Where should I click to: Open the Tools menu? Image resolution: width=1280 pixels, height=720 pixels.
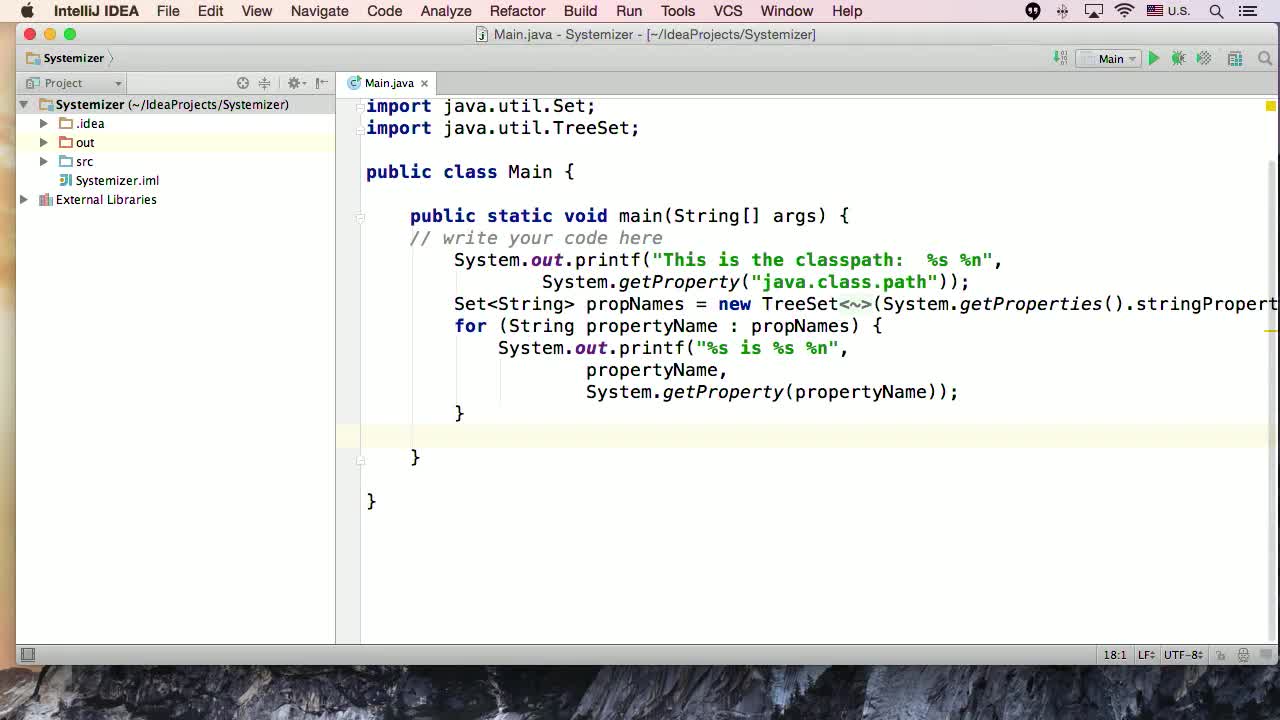pyautogui.click(x=677, y=11)
